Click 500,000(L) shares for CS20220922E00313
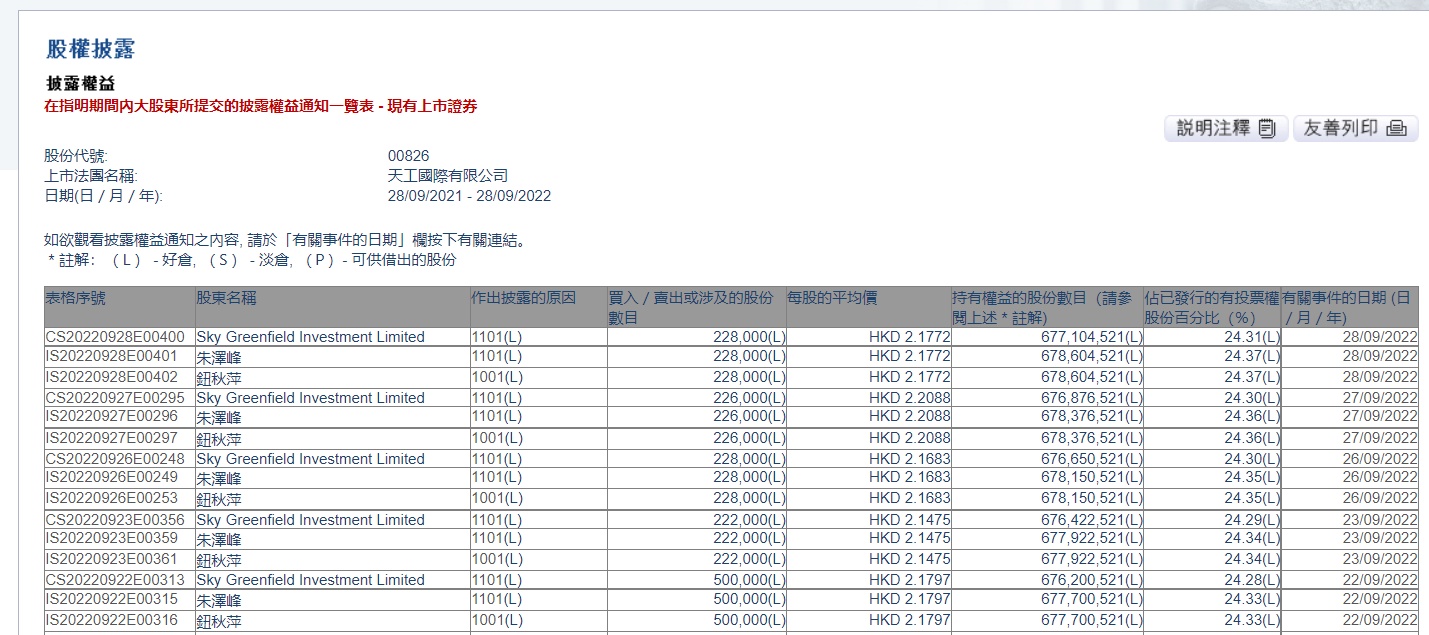The height and width of the screenshot is (635, 1429). coord(749,580)
